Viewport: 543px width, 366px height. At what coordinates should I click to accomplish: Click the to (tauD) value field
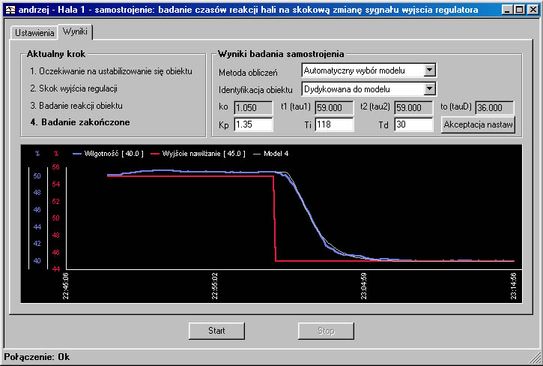click(495, 108)
